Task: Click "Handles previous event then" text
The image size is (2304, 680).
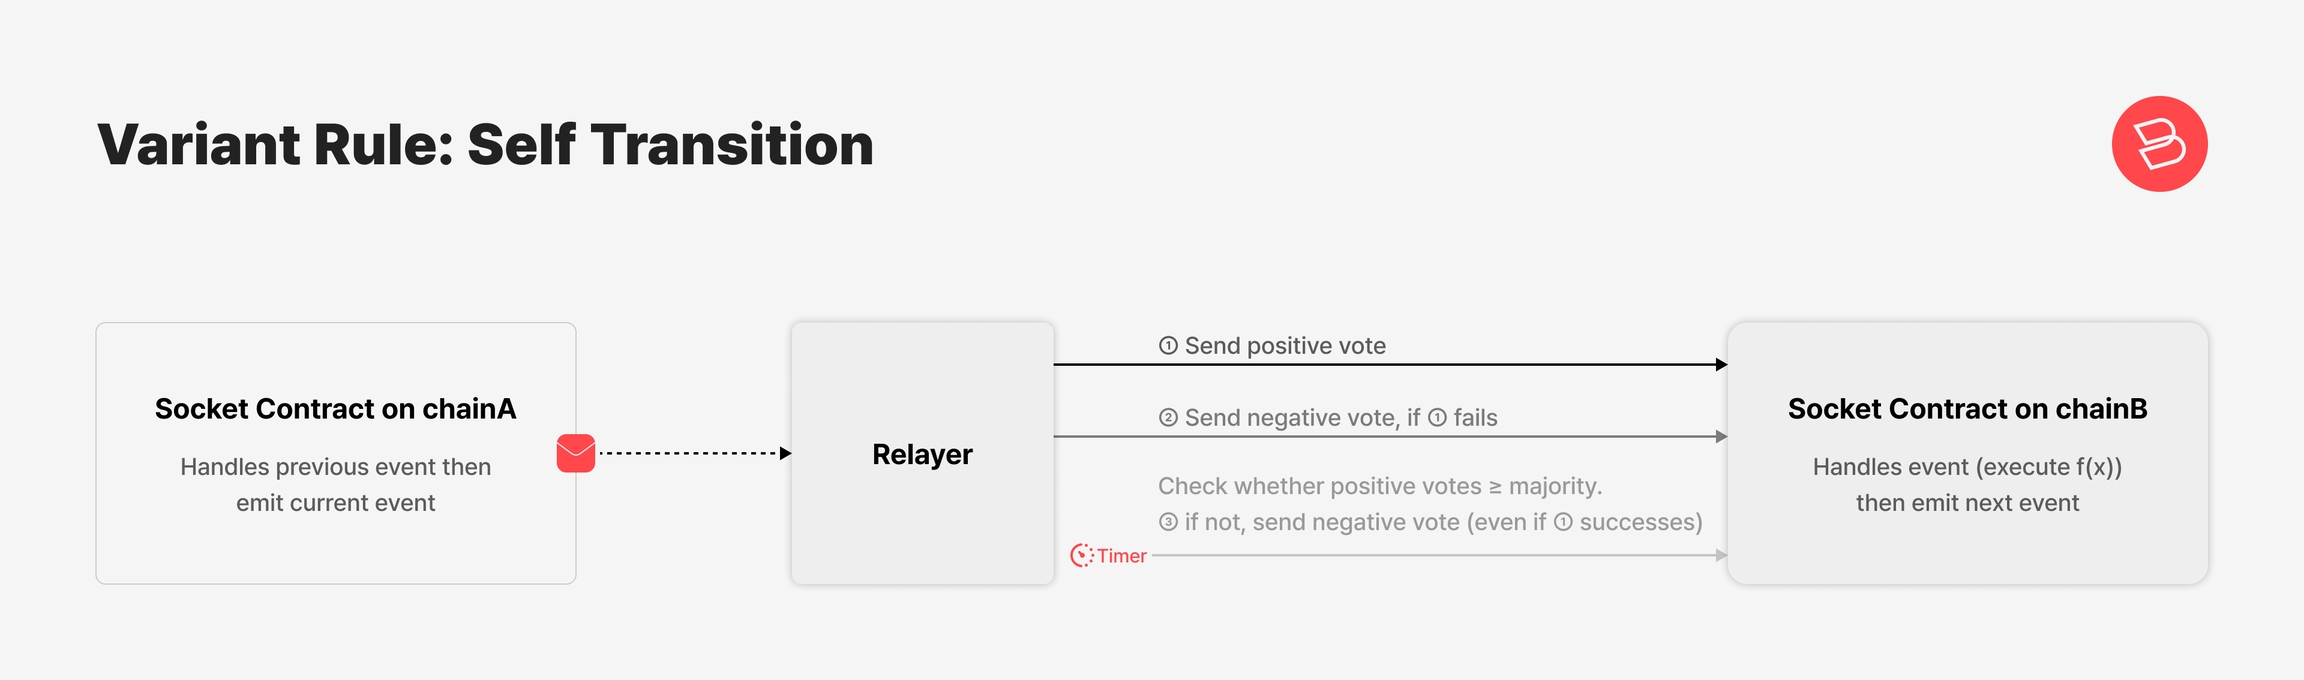Action: [335, 467]
